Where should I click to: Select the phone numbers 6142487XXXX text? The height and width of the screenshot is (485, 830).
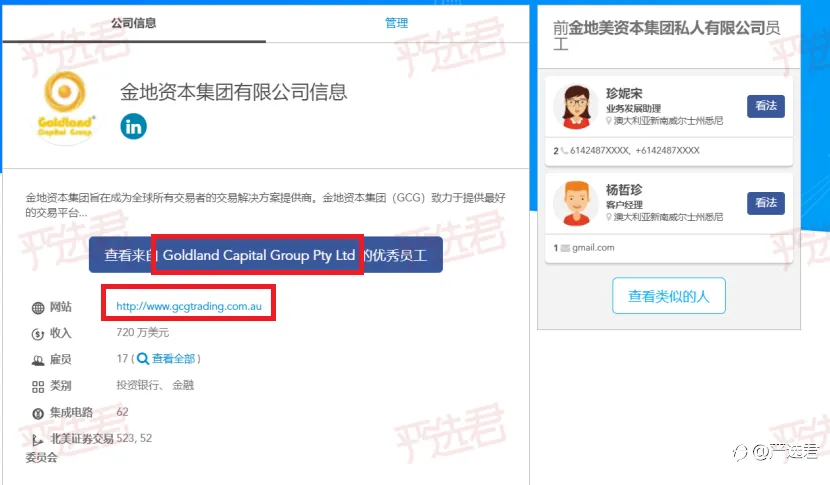click(x=635, y=150)
